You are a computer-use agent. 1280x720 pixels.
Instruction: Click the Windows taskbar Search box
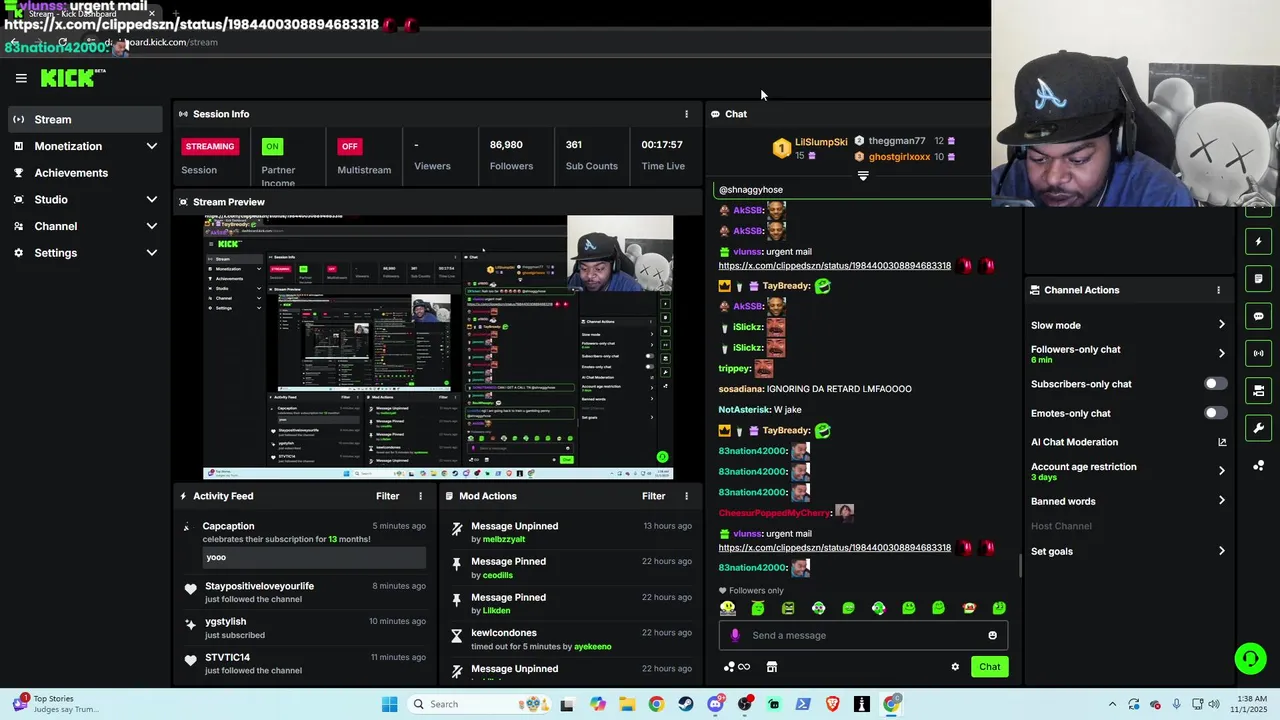point(480,704)
